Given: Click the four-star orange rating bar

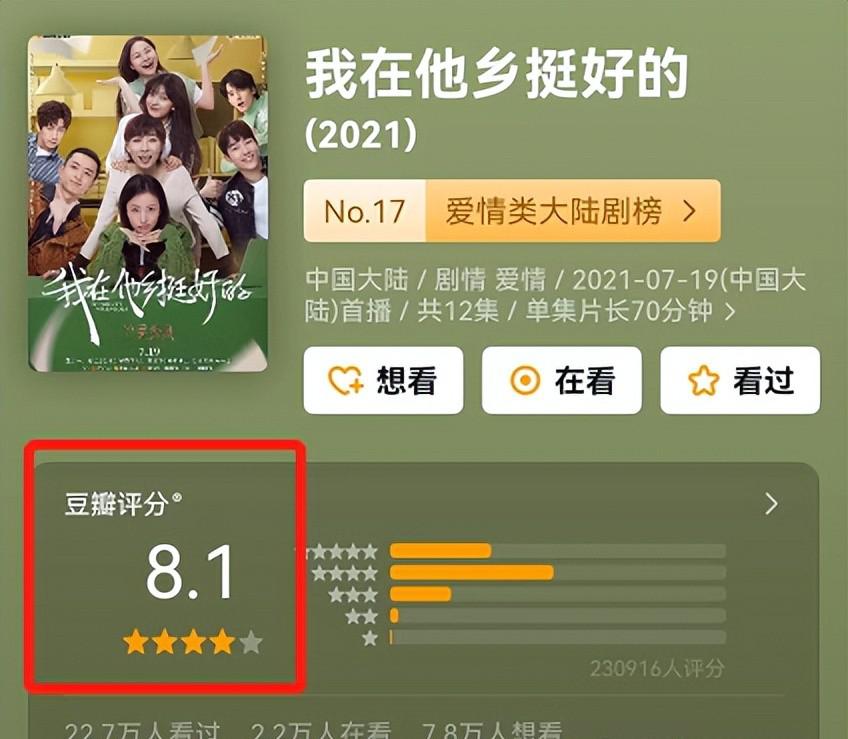Looking at the screenshot, I should (472, 572).
